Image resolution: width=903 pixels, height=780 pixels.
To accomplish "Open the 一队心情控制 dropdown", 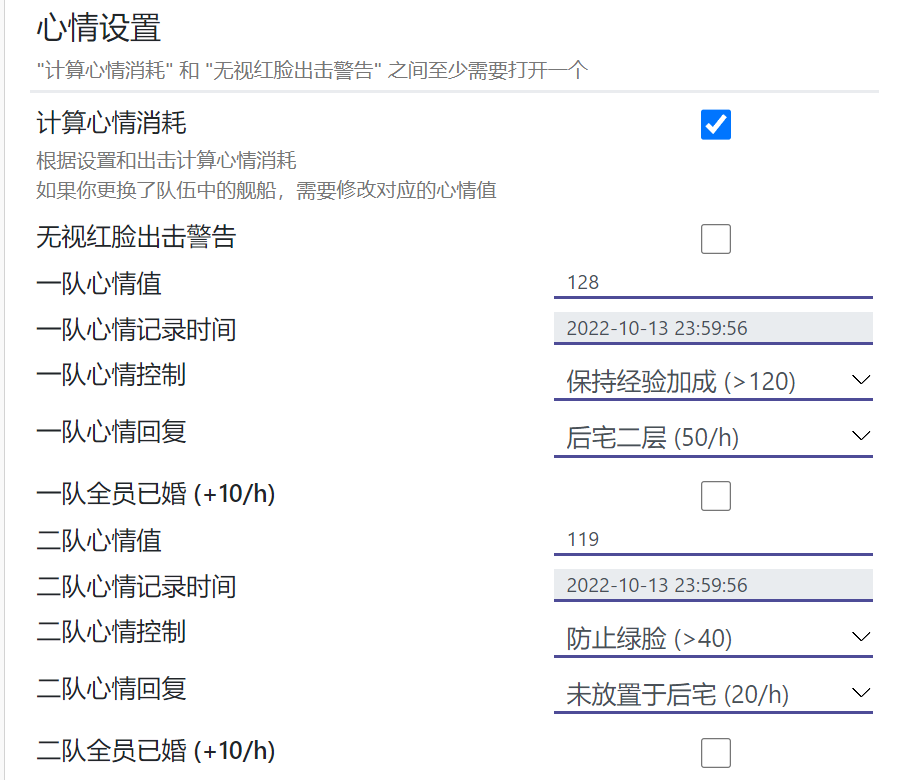I will click(714, 381).
